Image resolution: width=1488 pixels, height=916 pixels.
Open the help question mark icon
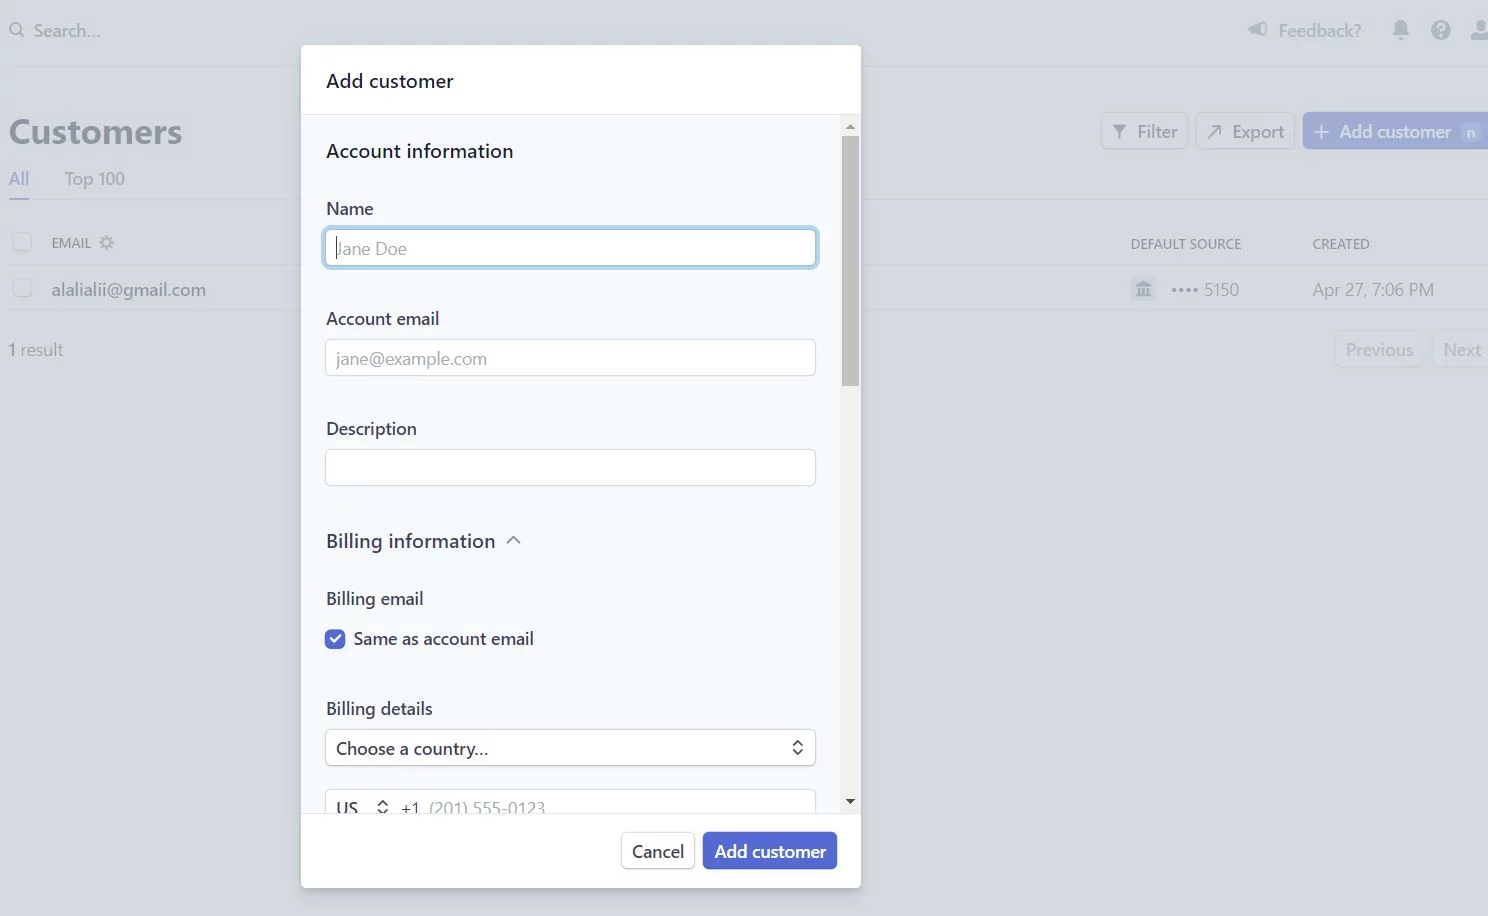click(x=1440, y=30)
